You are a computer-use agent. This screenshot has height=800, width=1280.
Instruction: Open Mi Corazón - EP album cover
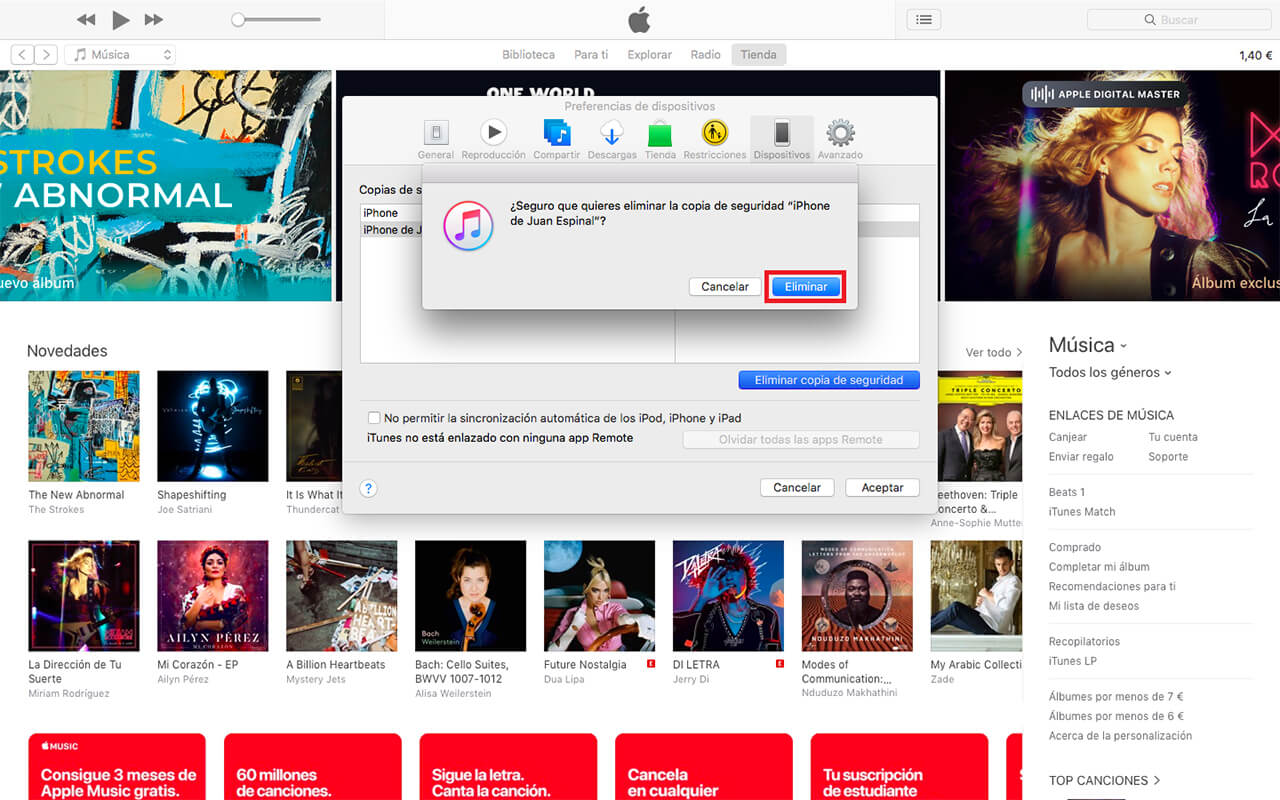pyautogui.click(x=213, y=596)
